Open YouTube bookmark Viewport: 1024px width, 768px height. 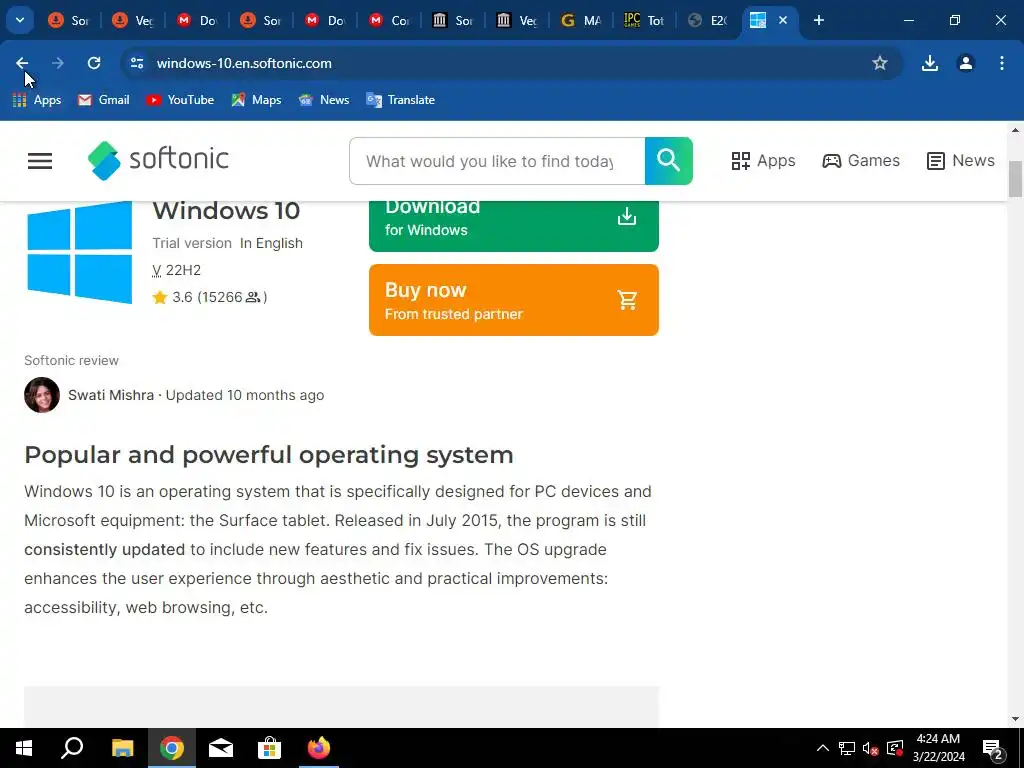[x=181, y=100]
